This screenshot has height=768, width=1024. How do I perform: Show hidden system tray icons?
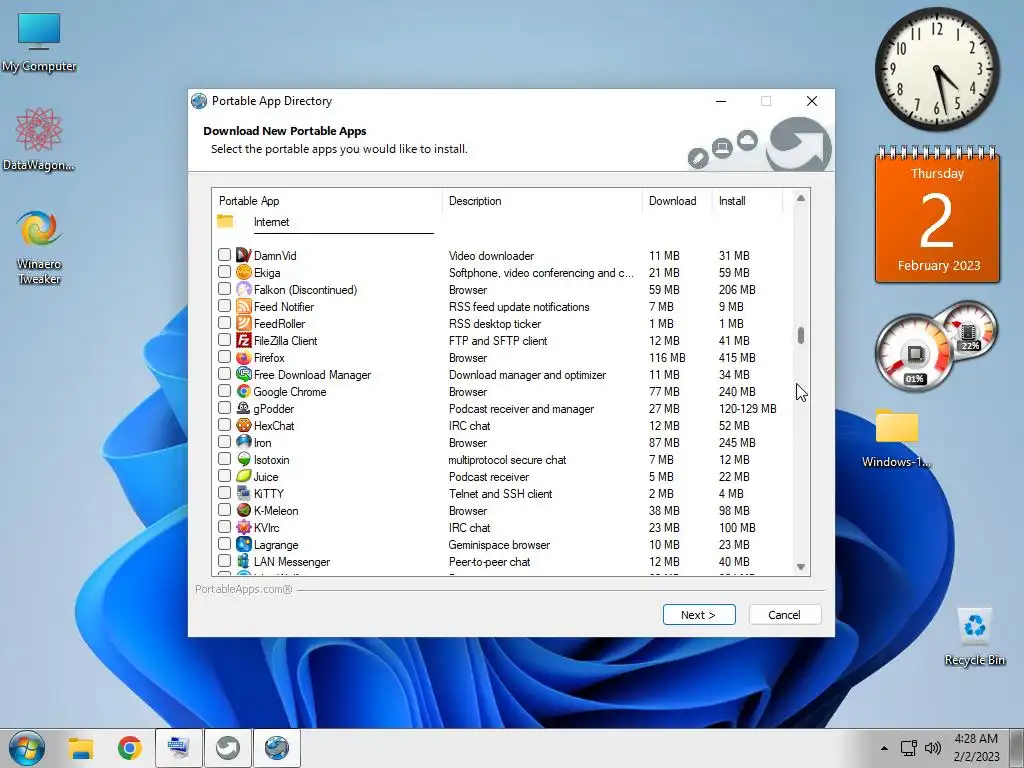[884, 748]
